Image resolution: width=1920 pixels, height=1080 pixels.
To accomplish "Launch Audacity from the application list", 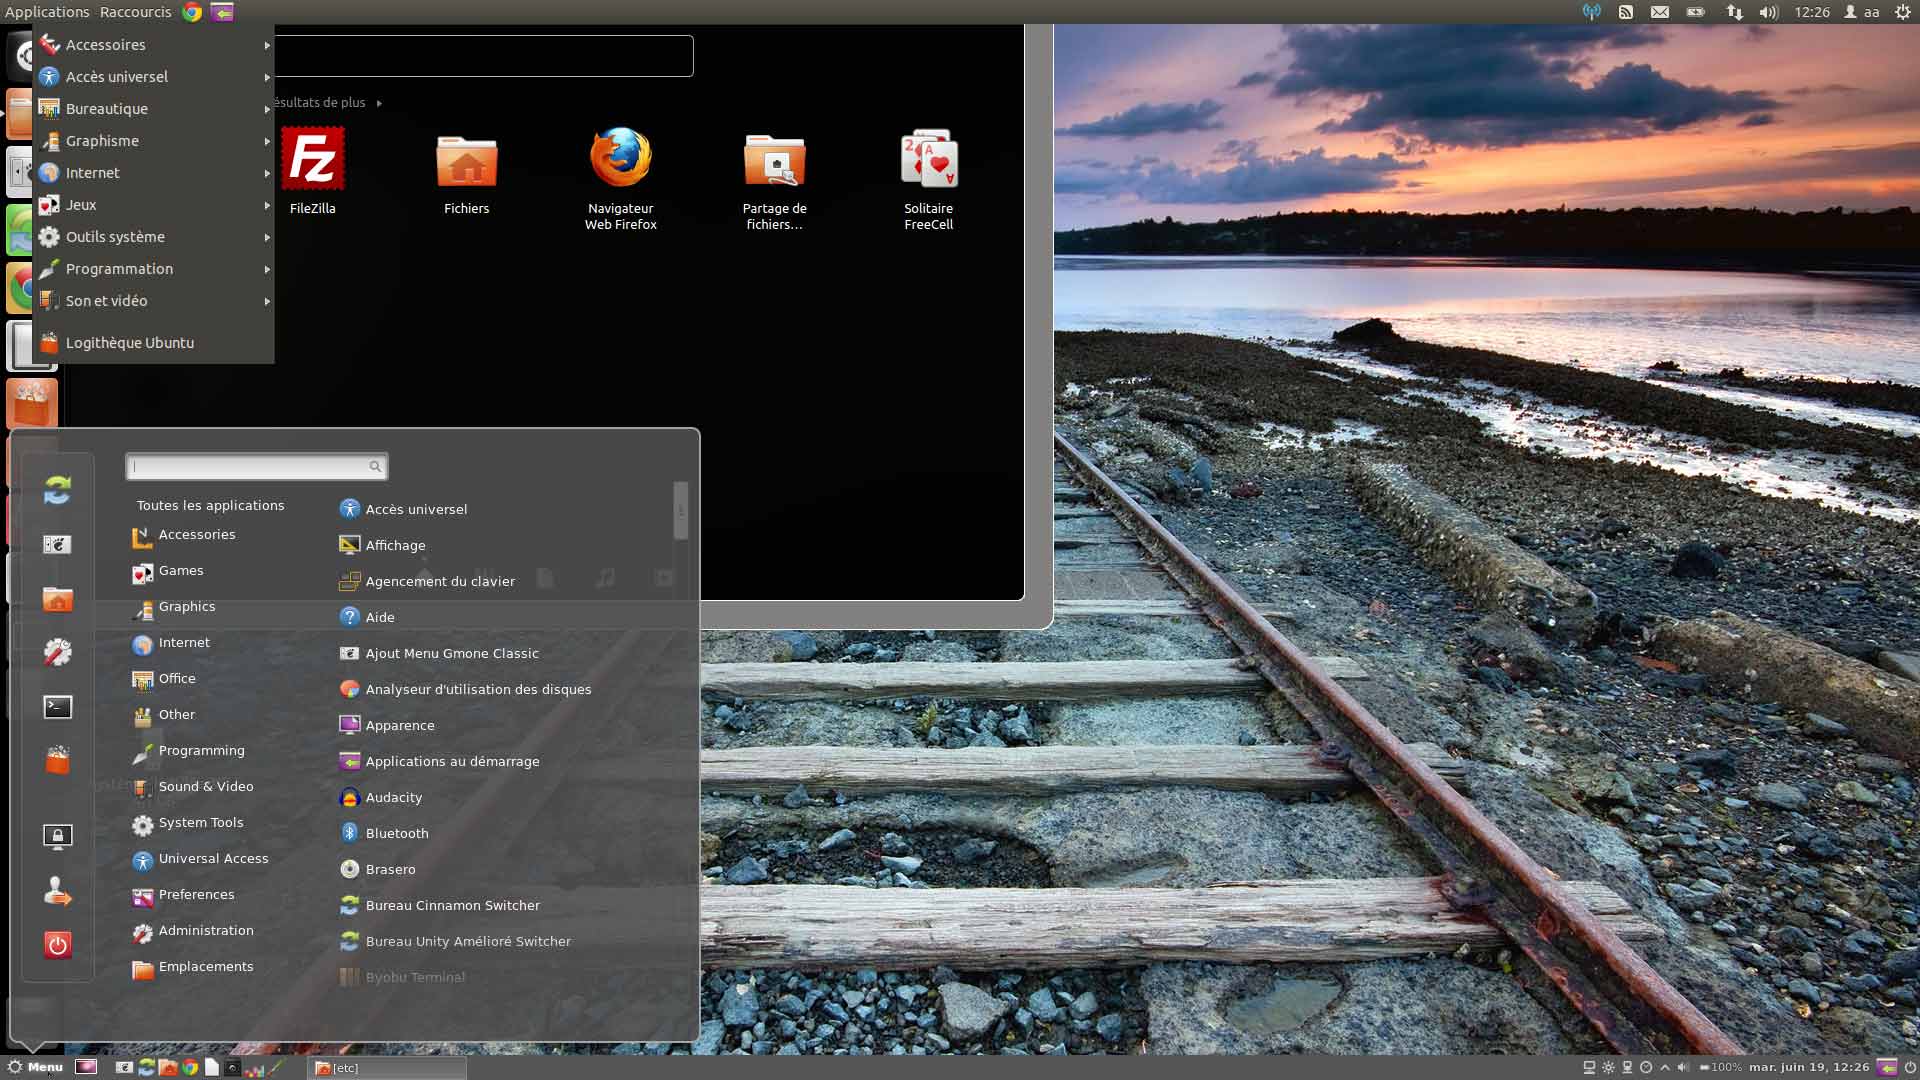I will (394, 798).
